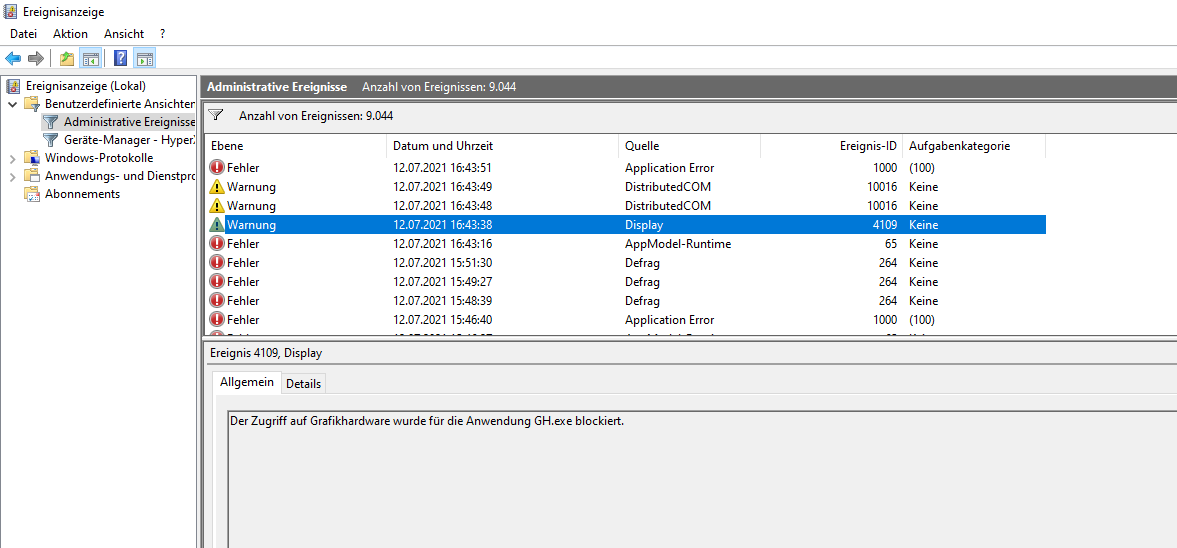1177x548 pixels.
Task: Sort by Datum und Uhrzeit column header
Action: tap(502, 146)
